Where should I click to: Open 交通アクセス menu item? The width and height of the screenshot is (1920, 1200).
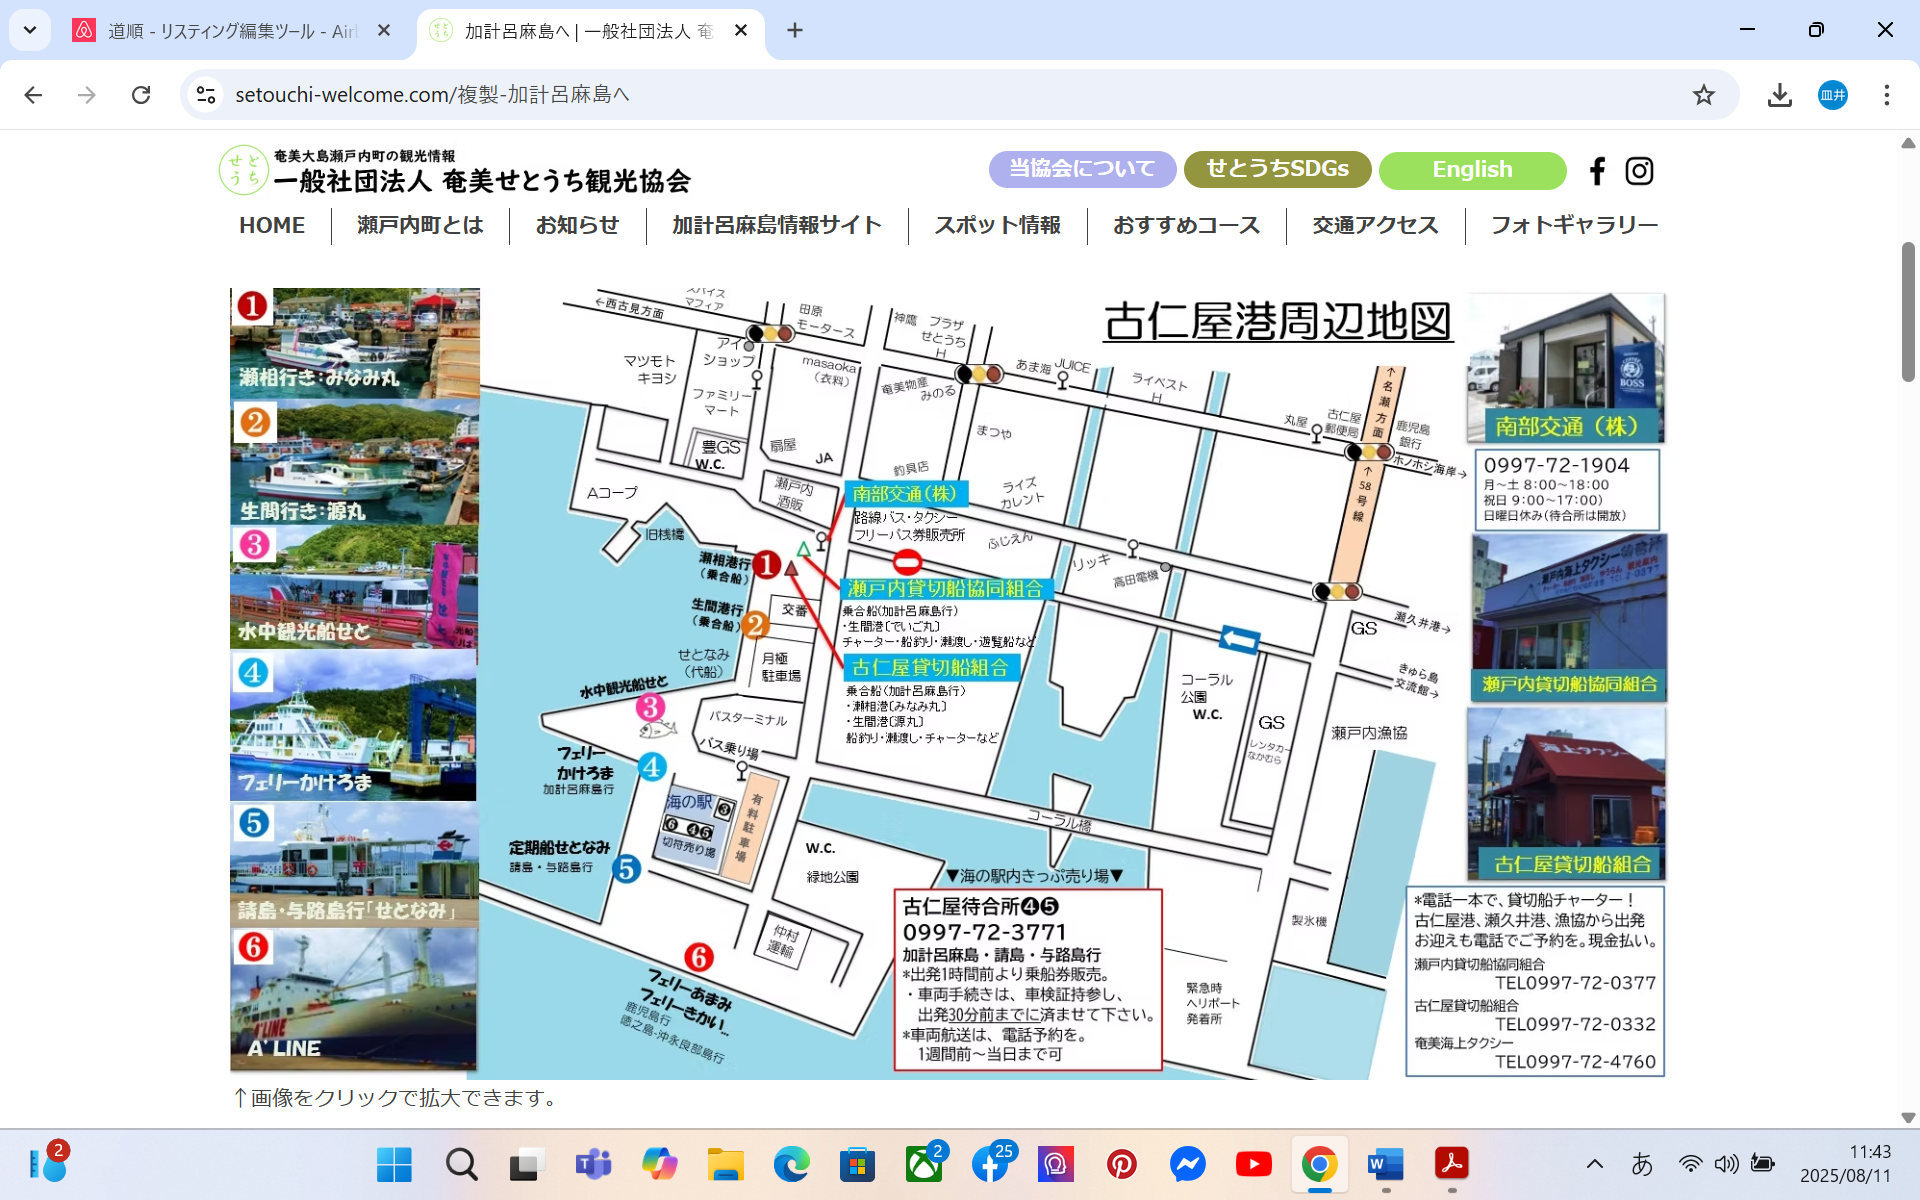click(1375, 226)
